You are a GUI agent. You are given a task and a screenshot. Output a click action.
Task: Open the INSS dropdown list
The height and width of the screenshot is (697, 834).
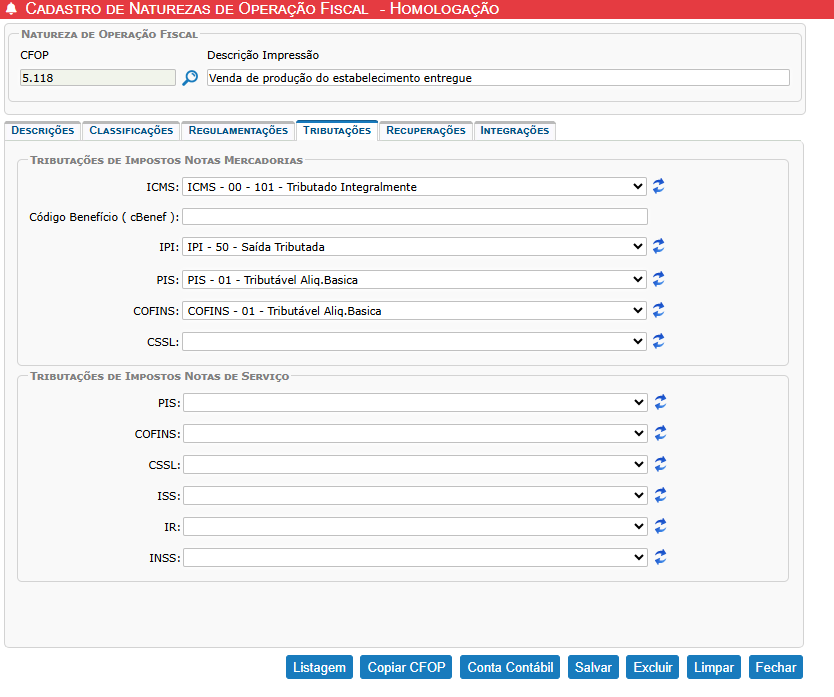tap(415, 557)
